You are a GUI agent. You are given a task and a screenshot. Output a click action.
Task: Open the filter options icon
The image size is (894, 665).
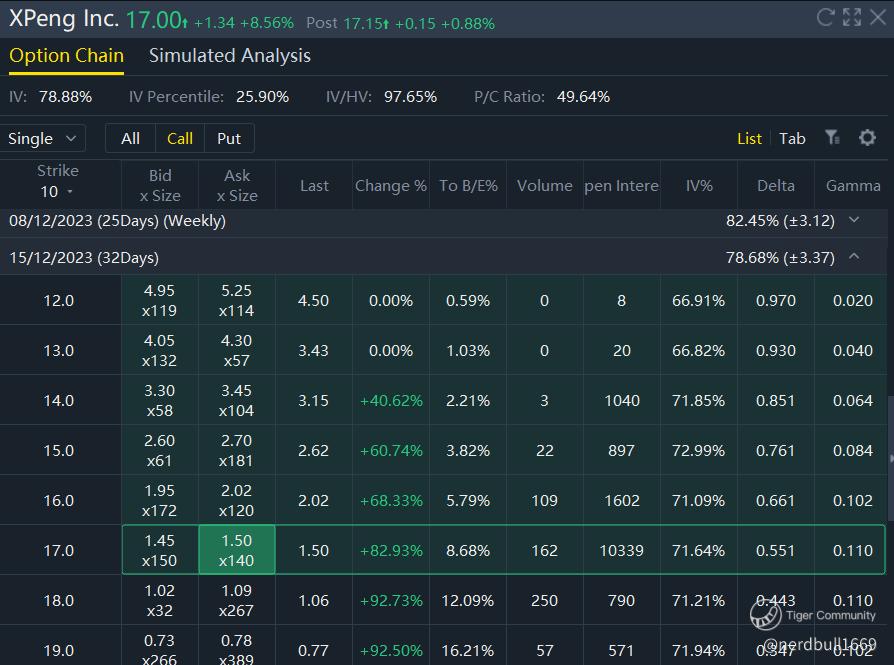832,137
